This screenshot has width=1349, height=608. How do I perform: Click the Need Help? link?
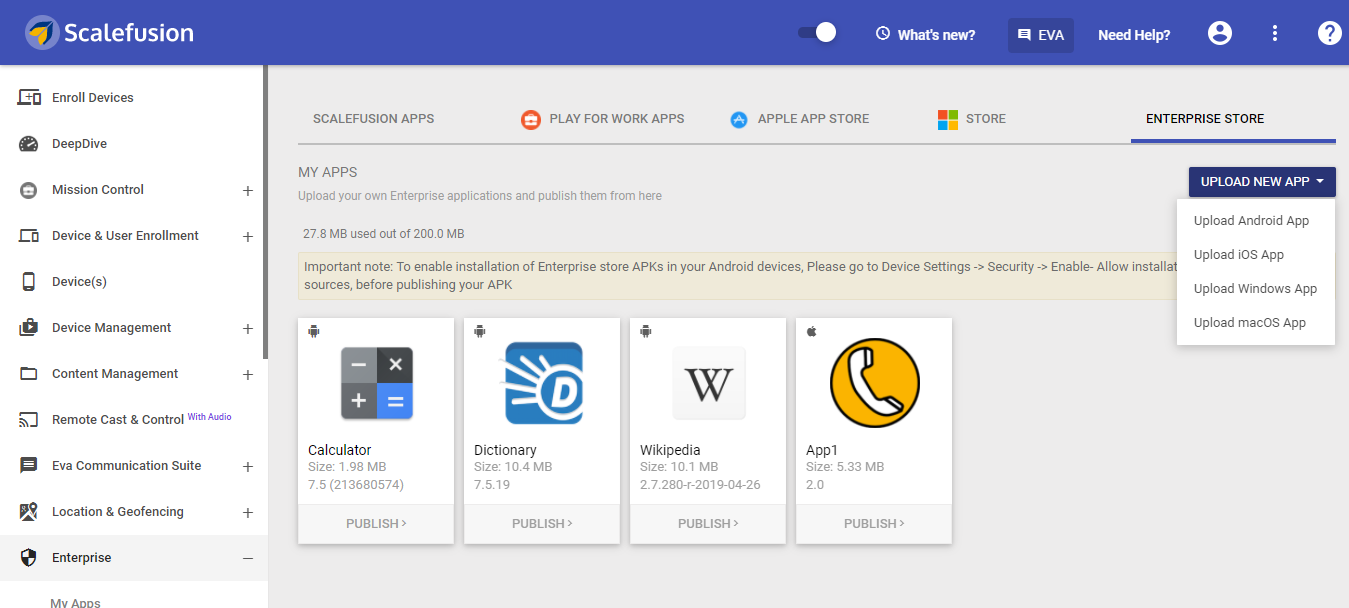pyautogui.click(x=1134, y=34)
